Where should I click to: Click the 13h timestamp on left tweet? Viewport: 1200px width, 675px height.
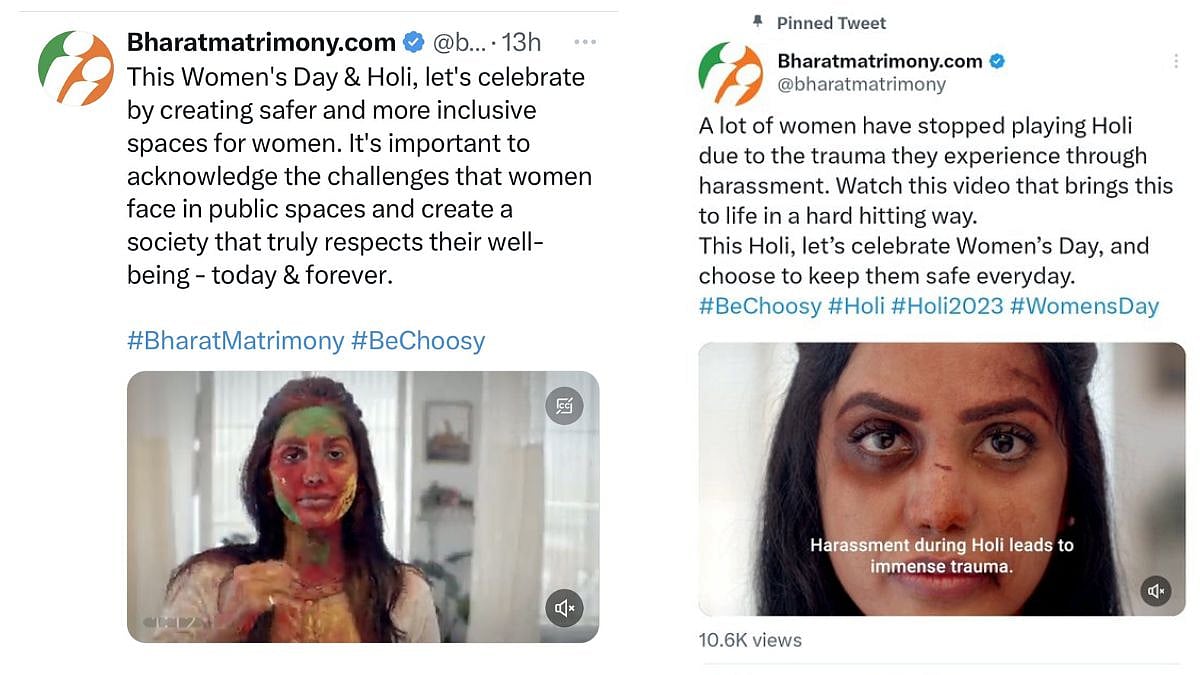[521, 43]
